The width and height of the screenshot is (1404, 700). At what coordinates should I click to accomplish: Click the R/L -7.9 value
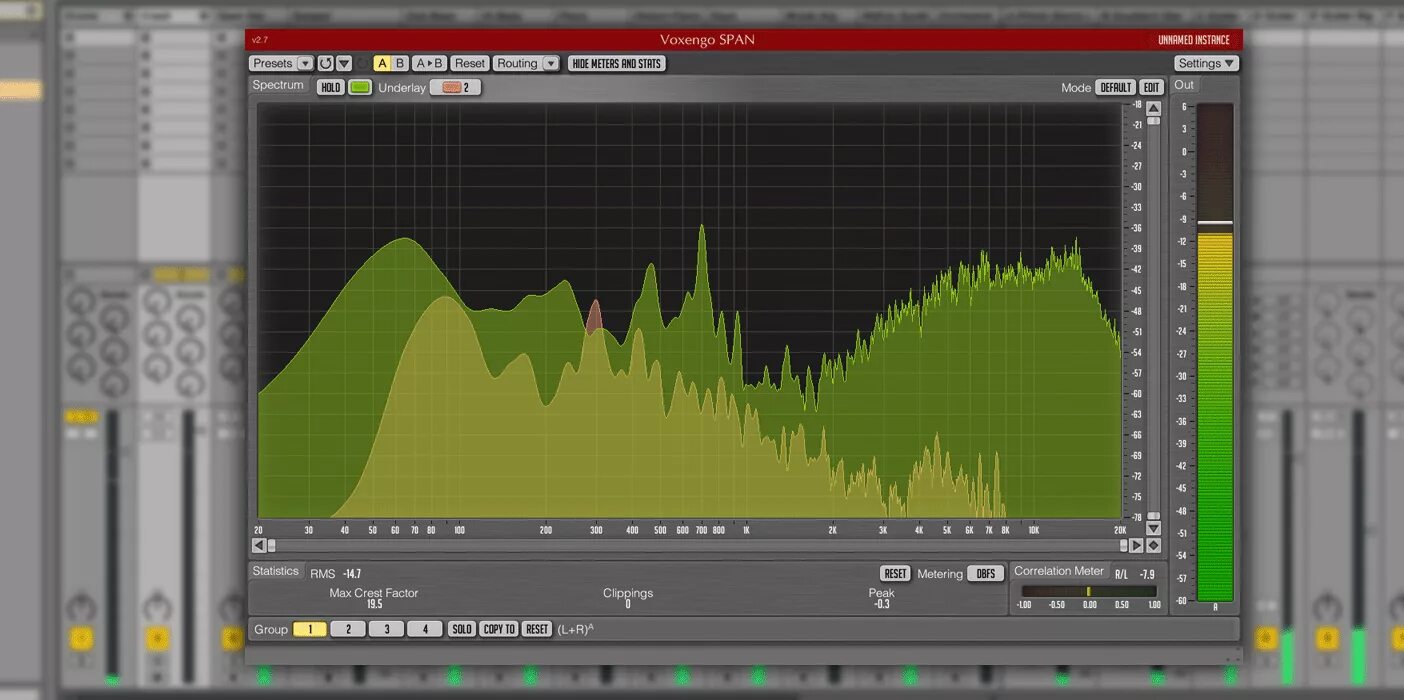point(1135,575)
